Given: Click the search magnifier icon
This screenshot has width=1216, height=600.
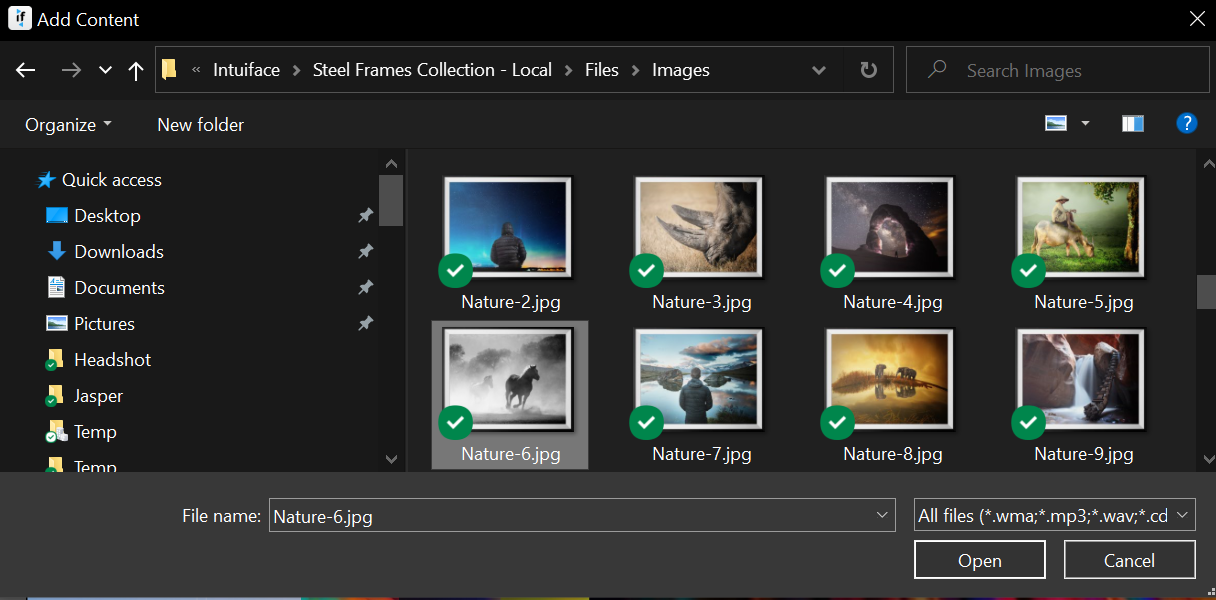Looking at the screenshot, I should (936, 69).
